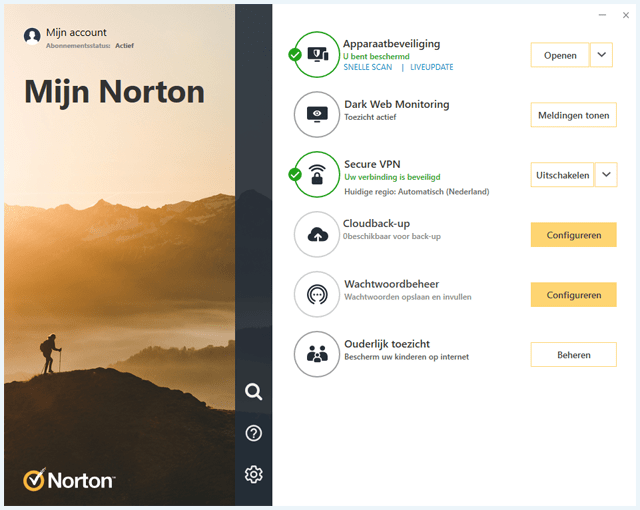The width and height of the screenshot is (640, 510).
Task: Click 'Huidige regio: Automatisch (Nederland)' text
Action: pos(417,191)
